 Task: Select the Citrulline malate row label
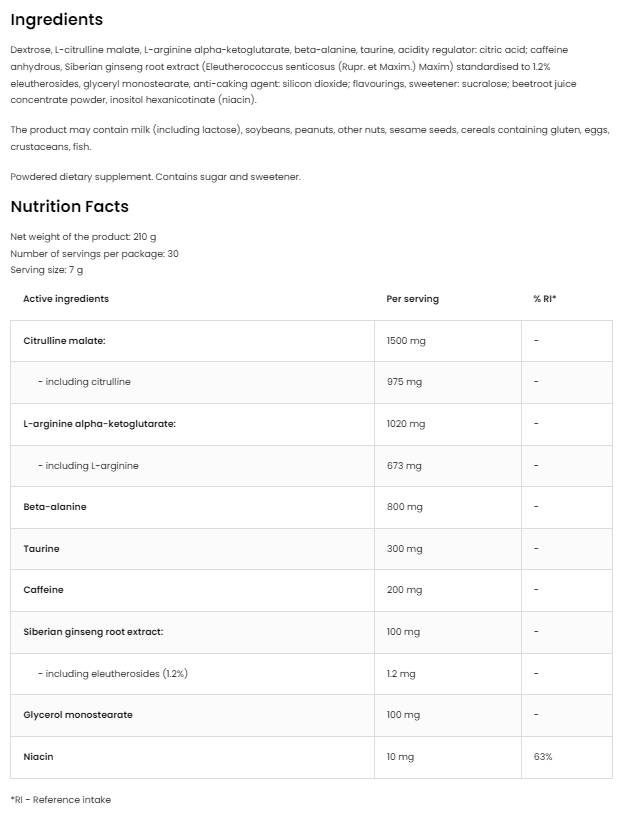point(64,341)
